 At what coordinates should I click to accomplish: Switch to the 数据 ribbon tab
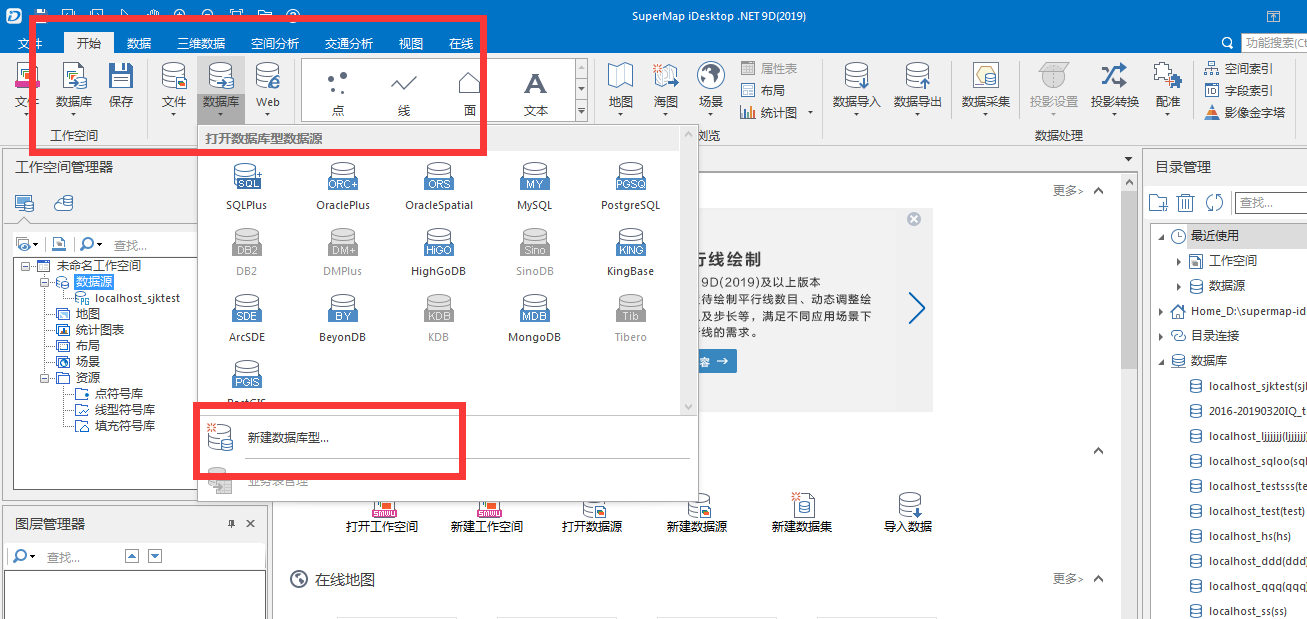[139, 44]
